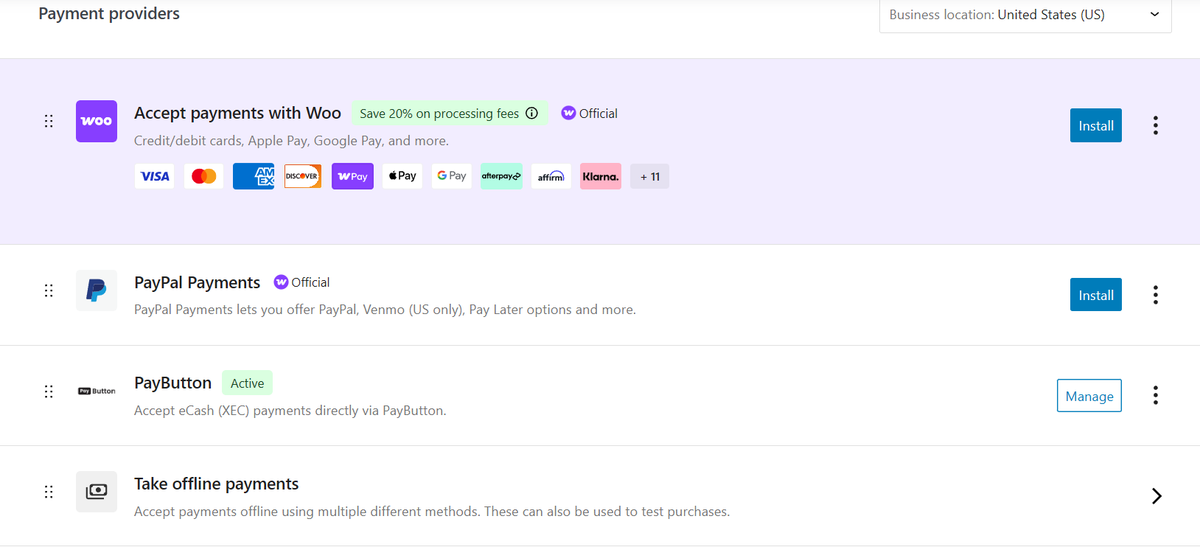Grab the offline payments row drag handle
The height and width of the screenshot is (547, 1200).
coord(48,492)
